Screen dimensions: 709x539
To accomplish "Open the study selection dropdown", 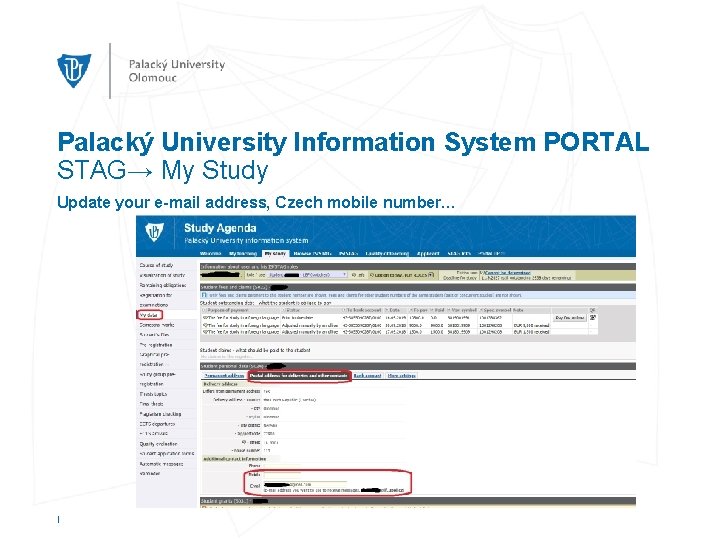I will [307, 274].
